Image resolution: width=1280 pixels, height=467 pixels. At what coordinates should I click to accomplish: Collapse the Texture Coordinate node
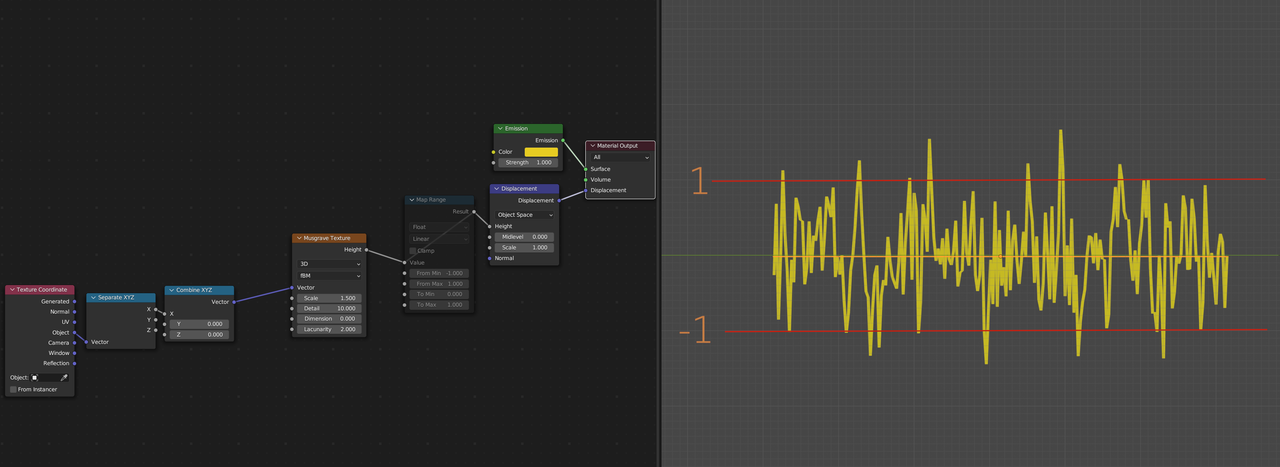[x=12, y=290]
